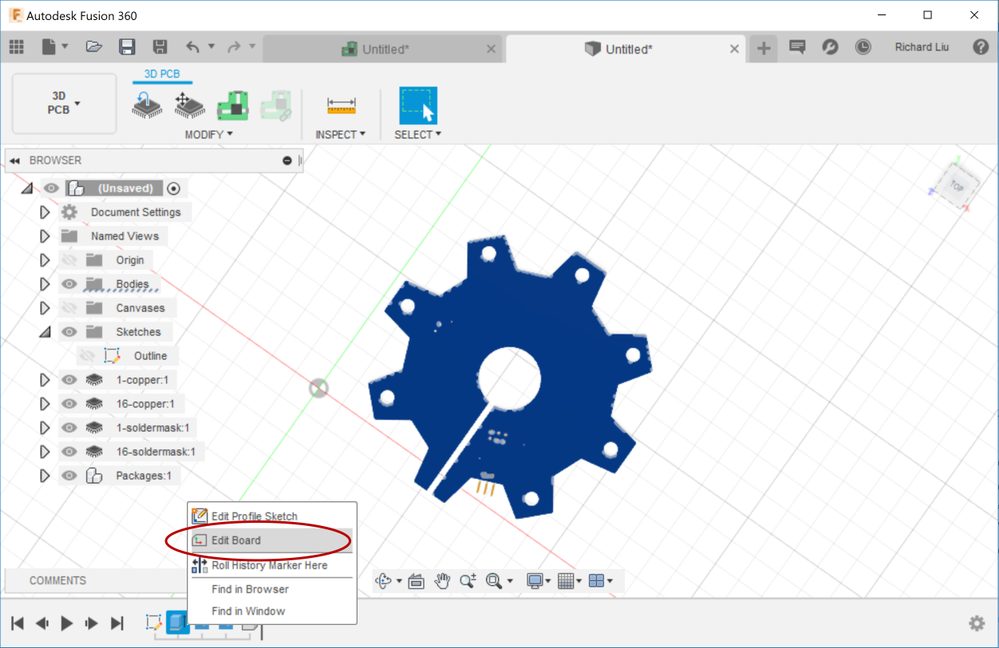Open the data panel grid icon
Image resolution: width=999 pixels, height=648 pixels.
click(x=16, y=47)
